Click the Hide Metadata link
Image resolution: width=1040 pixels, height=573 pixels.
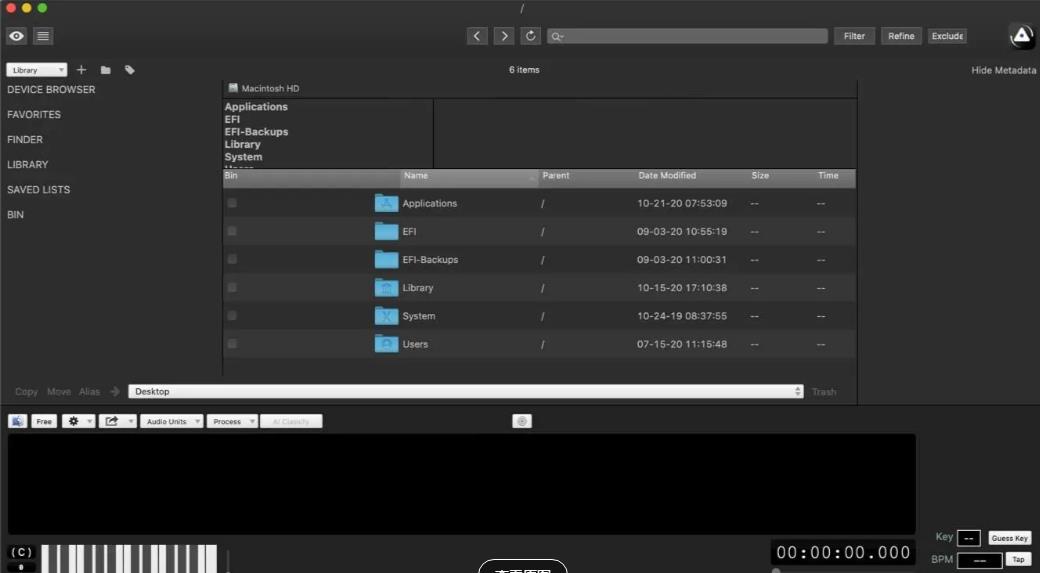coord(1003,71)
